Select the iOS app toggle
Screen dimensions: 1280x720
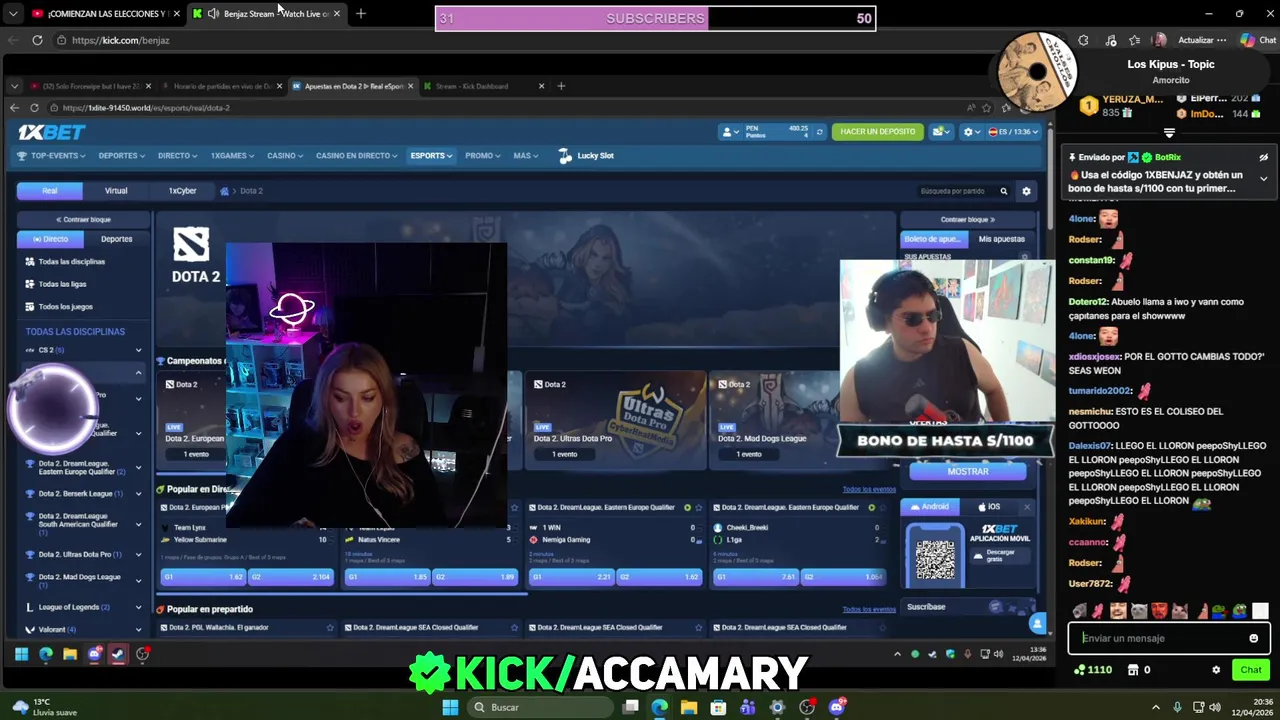(989, 507)
